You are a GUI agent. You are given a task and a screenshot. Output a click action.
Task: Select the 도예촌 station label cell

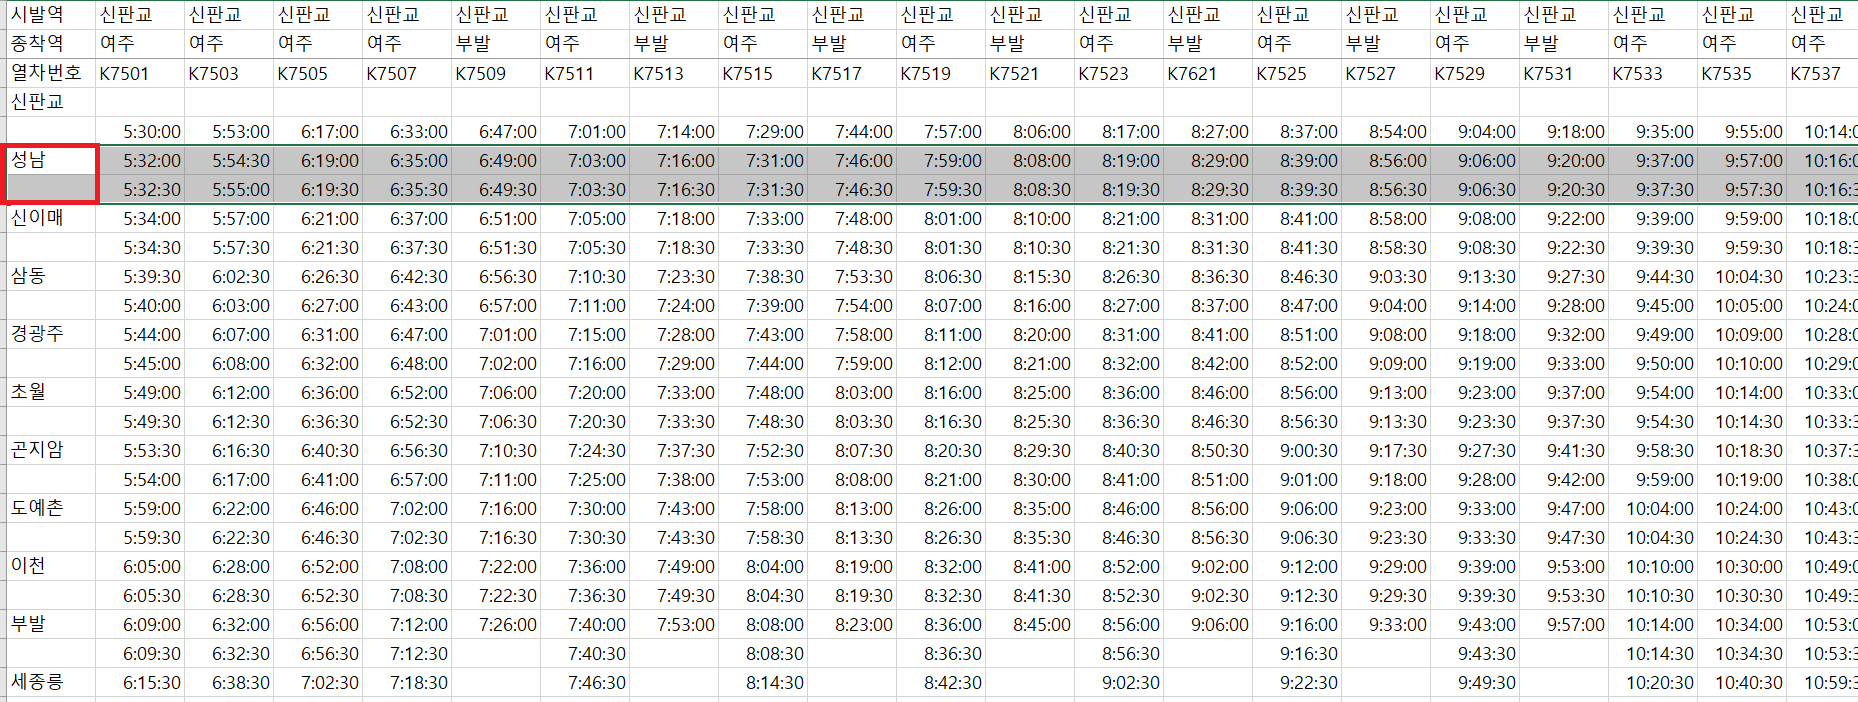coord(51,508)
